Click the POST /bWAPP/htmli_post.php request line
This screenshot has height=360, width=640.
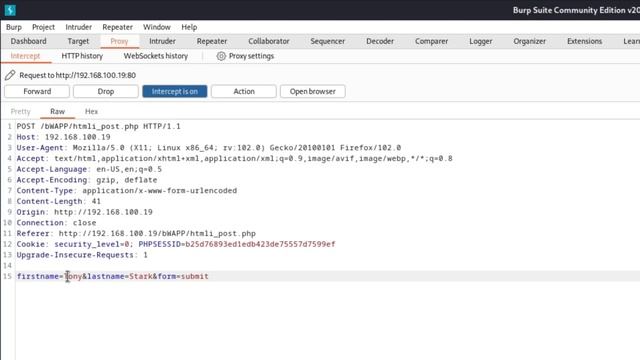(98, 127)
